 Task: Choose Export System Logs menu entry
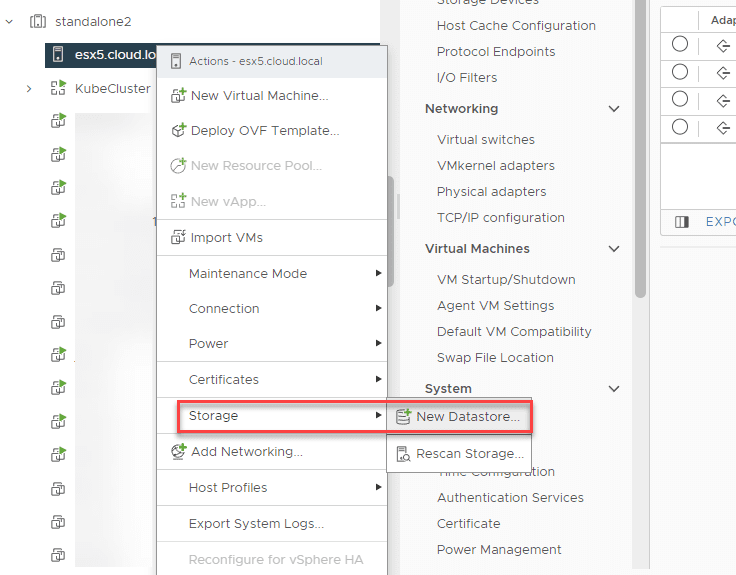point(256,523)
